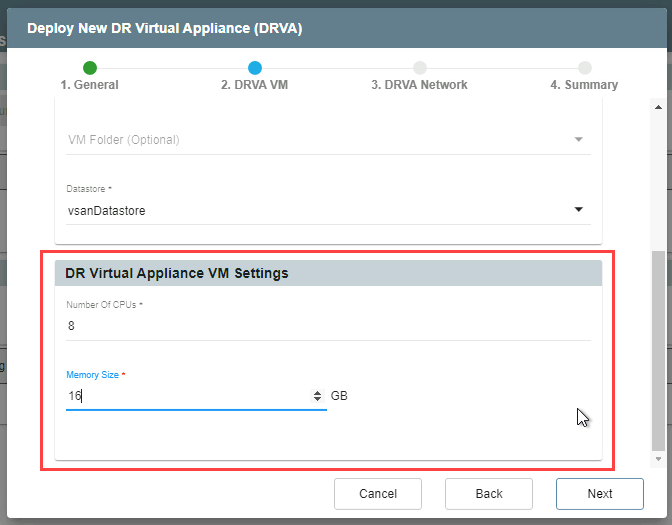
Task: Select the vsanDatastore value field
Action: tap(300, 211)
